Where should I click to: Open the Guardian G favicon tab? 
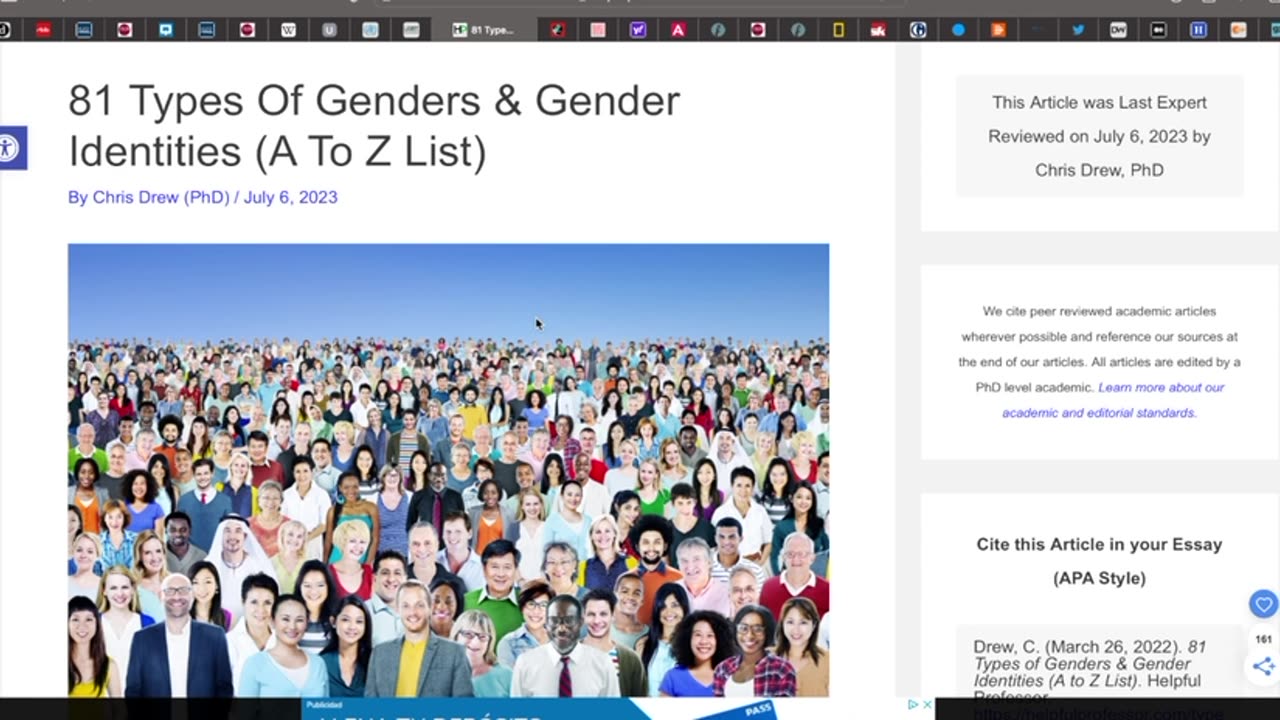918,30
